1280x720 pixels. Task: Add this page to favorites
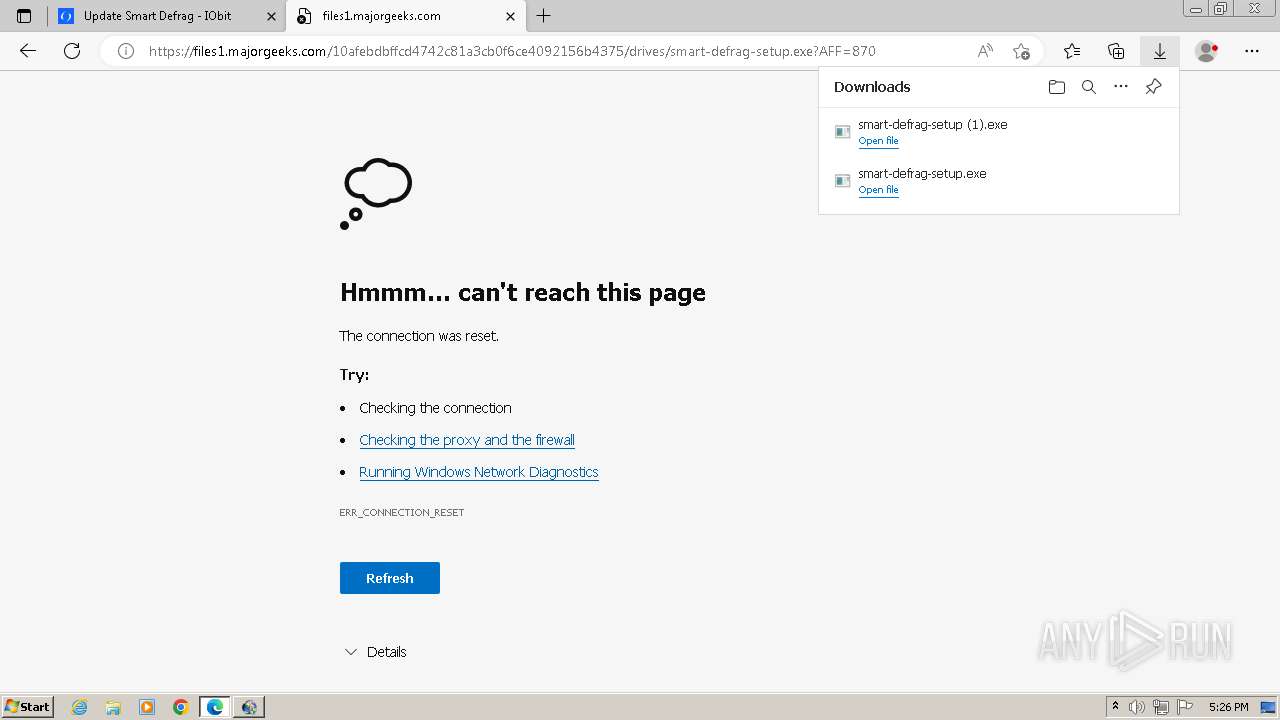click(1021, 51)
